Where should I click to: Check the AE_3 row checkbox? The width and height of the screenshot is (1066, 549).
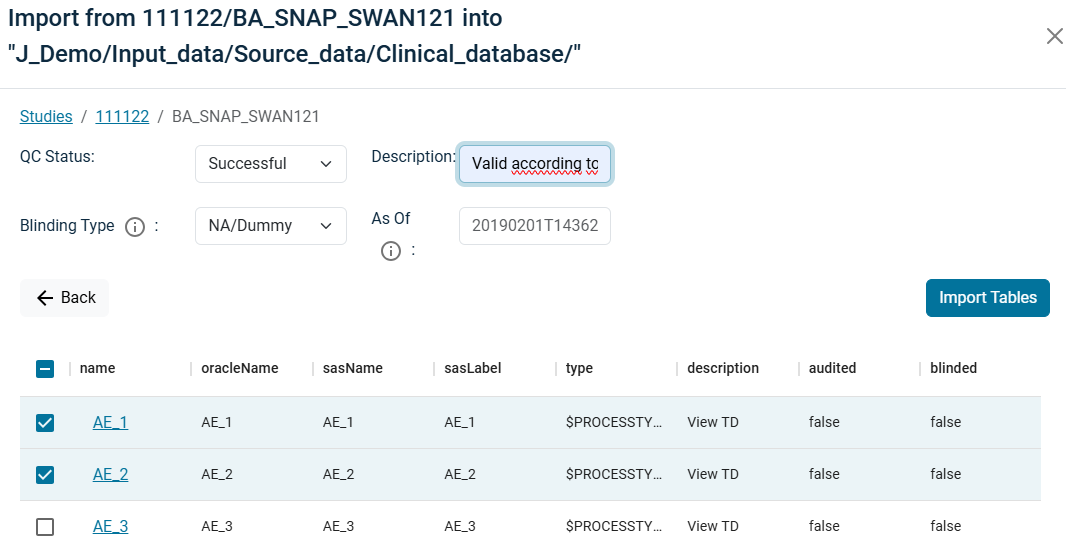point(45,527)
